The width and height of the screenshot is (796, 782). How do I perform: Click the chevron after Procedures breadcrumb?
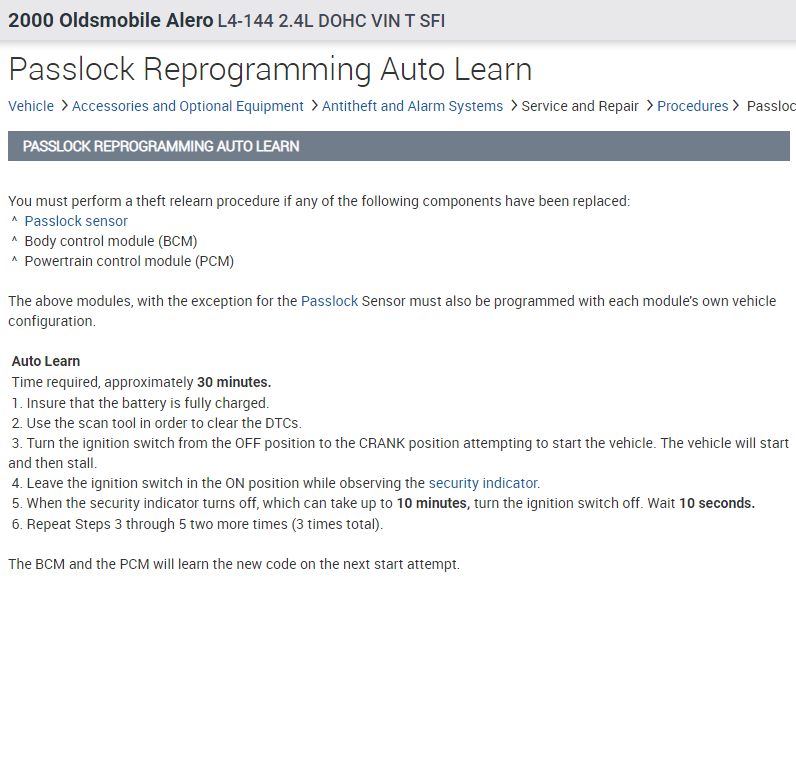[735, 106]
